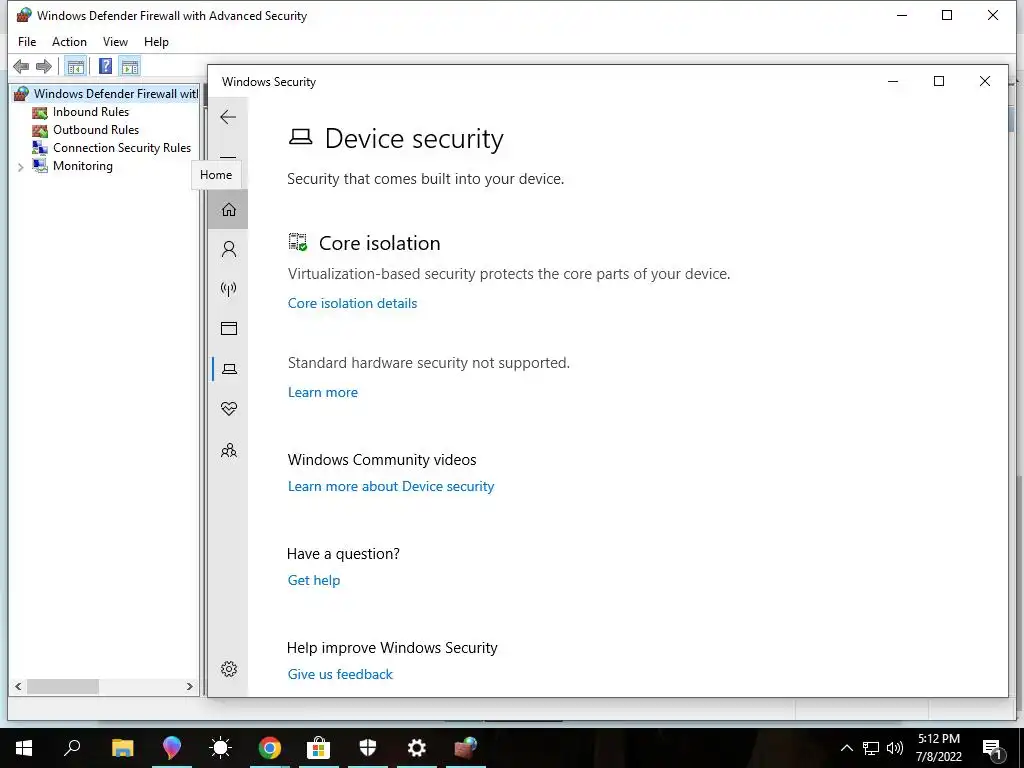Click 'Standard hardware security not supported.' text
The width and height of the screenshot is (1024, 768).
tap(428, 363)
